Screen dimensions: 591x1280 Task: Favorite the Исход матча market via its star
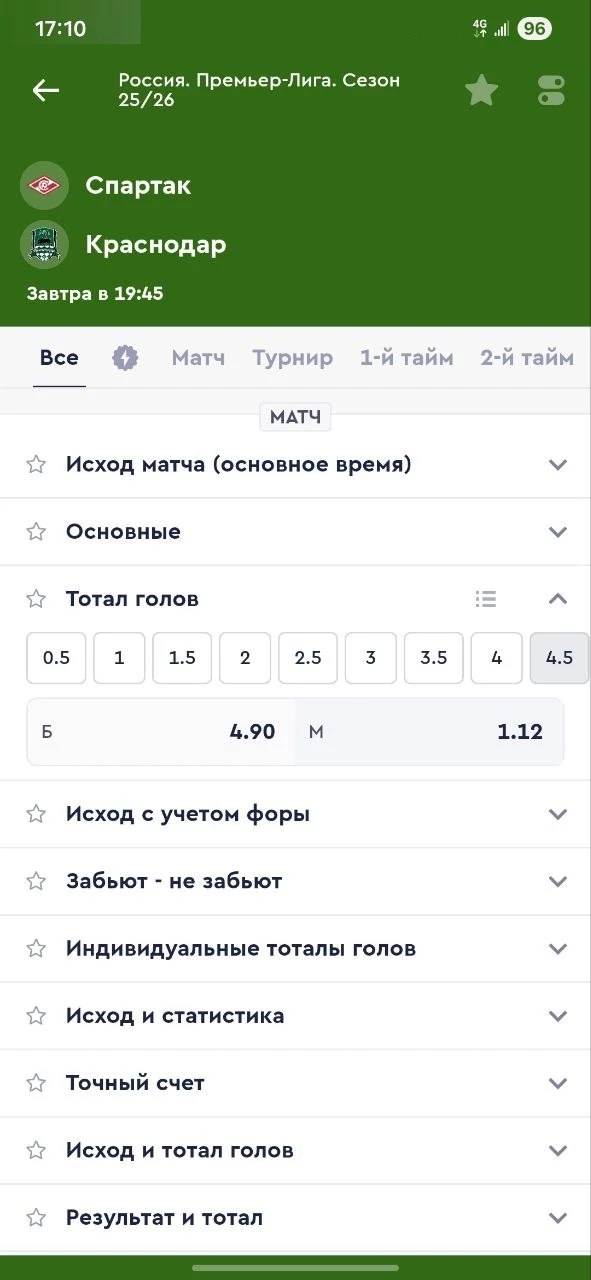point(36,463)
